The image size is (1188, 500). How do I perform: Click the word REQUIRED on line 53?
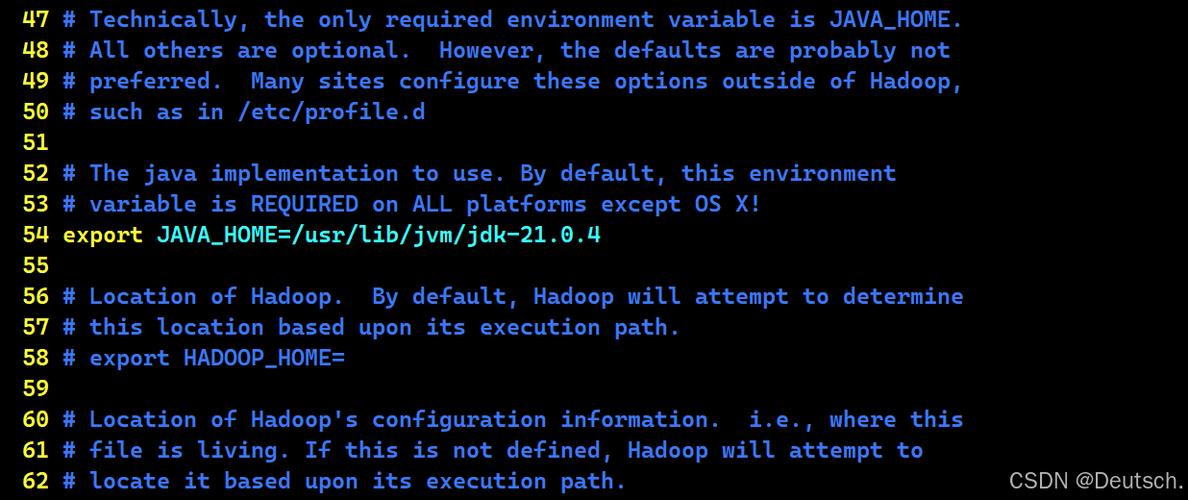tap(304, 204)
